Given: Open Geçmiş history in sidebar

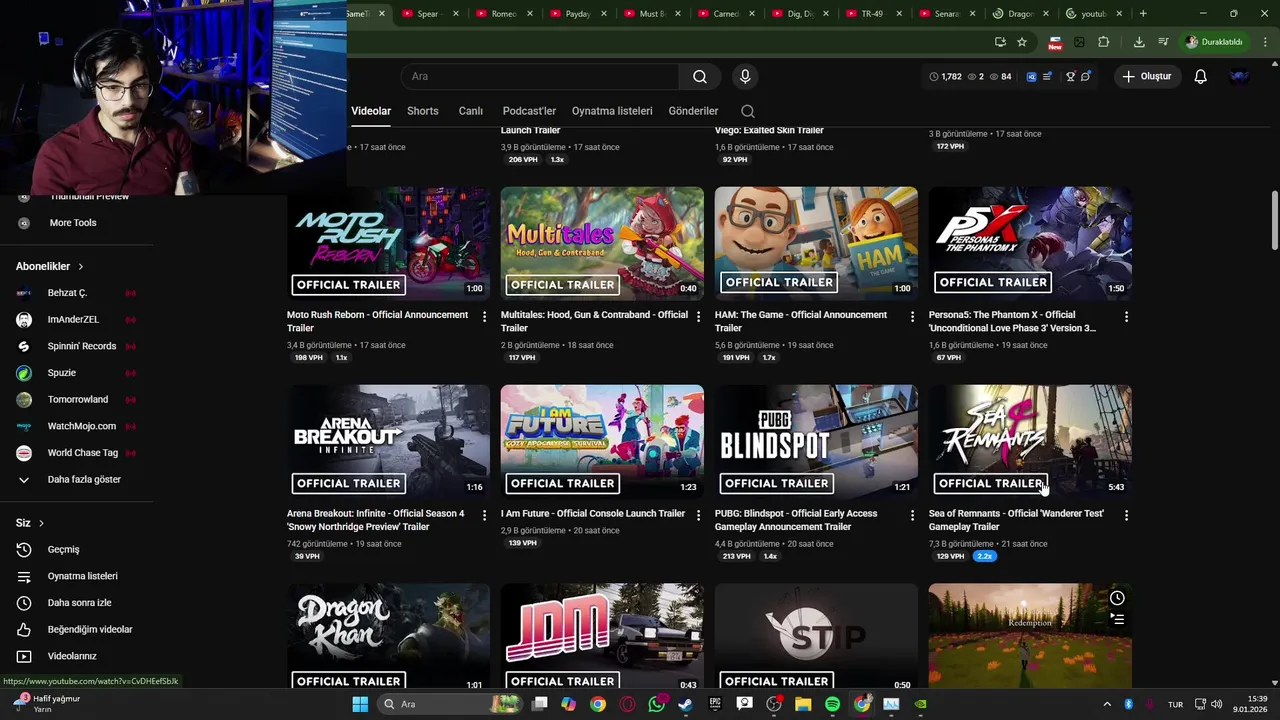Looking at the screenshot, I should click(x=63, y=549).
